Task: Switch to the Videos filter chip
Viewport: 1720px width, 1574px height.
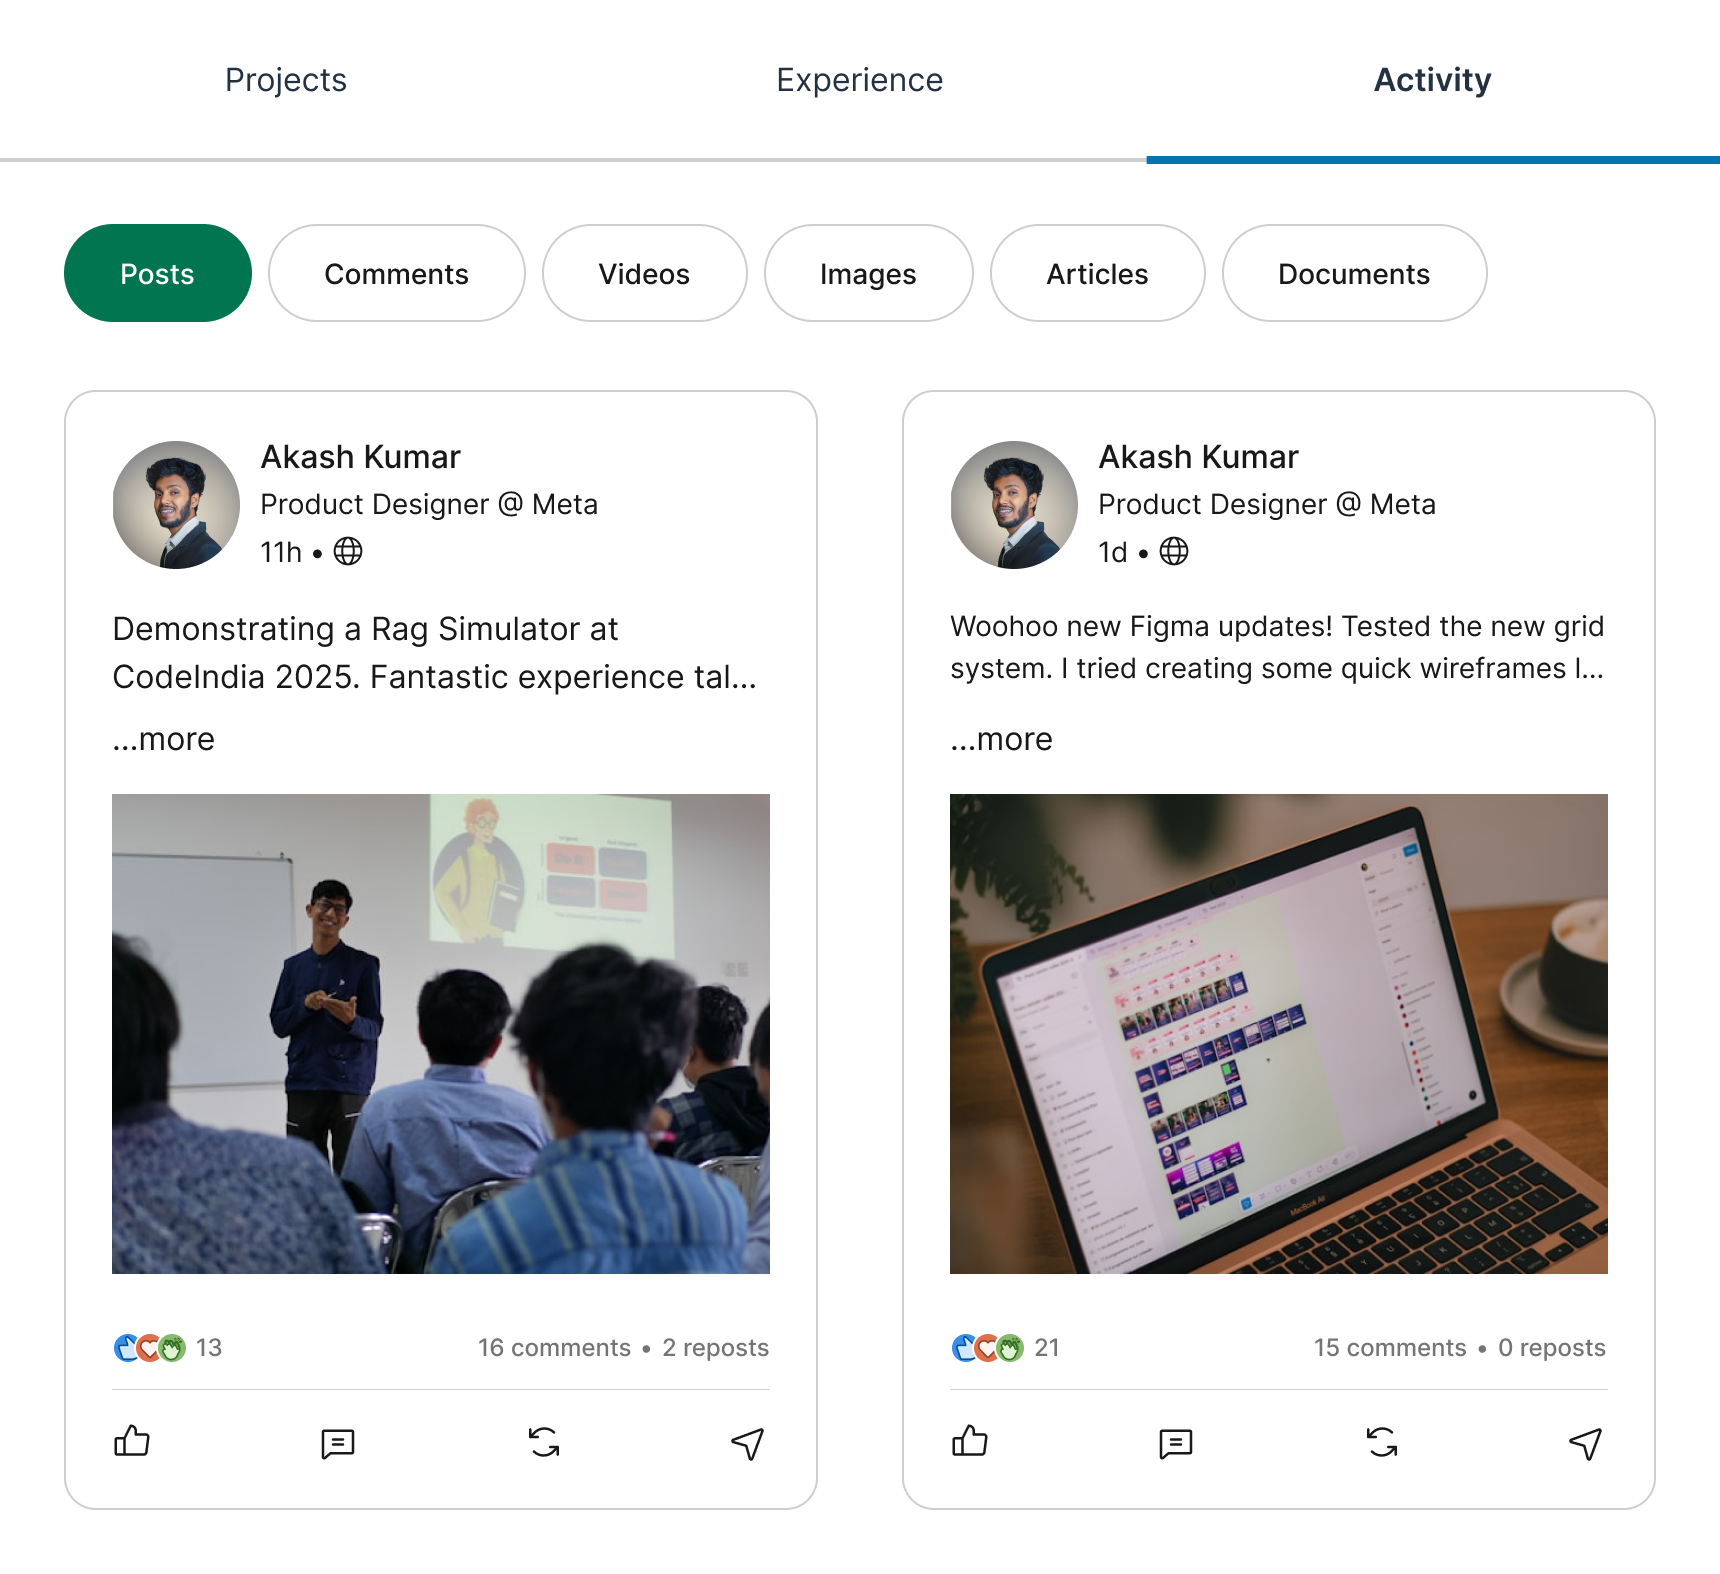Action: click(644, 273)
